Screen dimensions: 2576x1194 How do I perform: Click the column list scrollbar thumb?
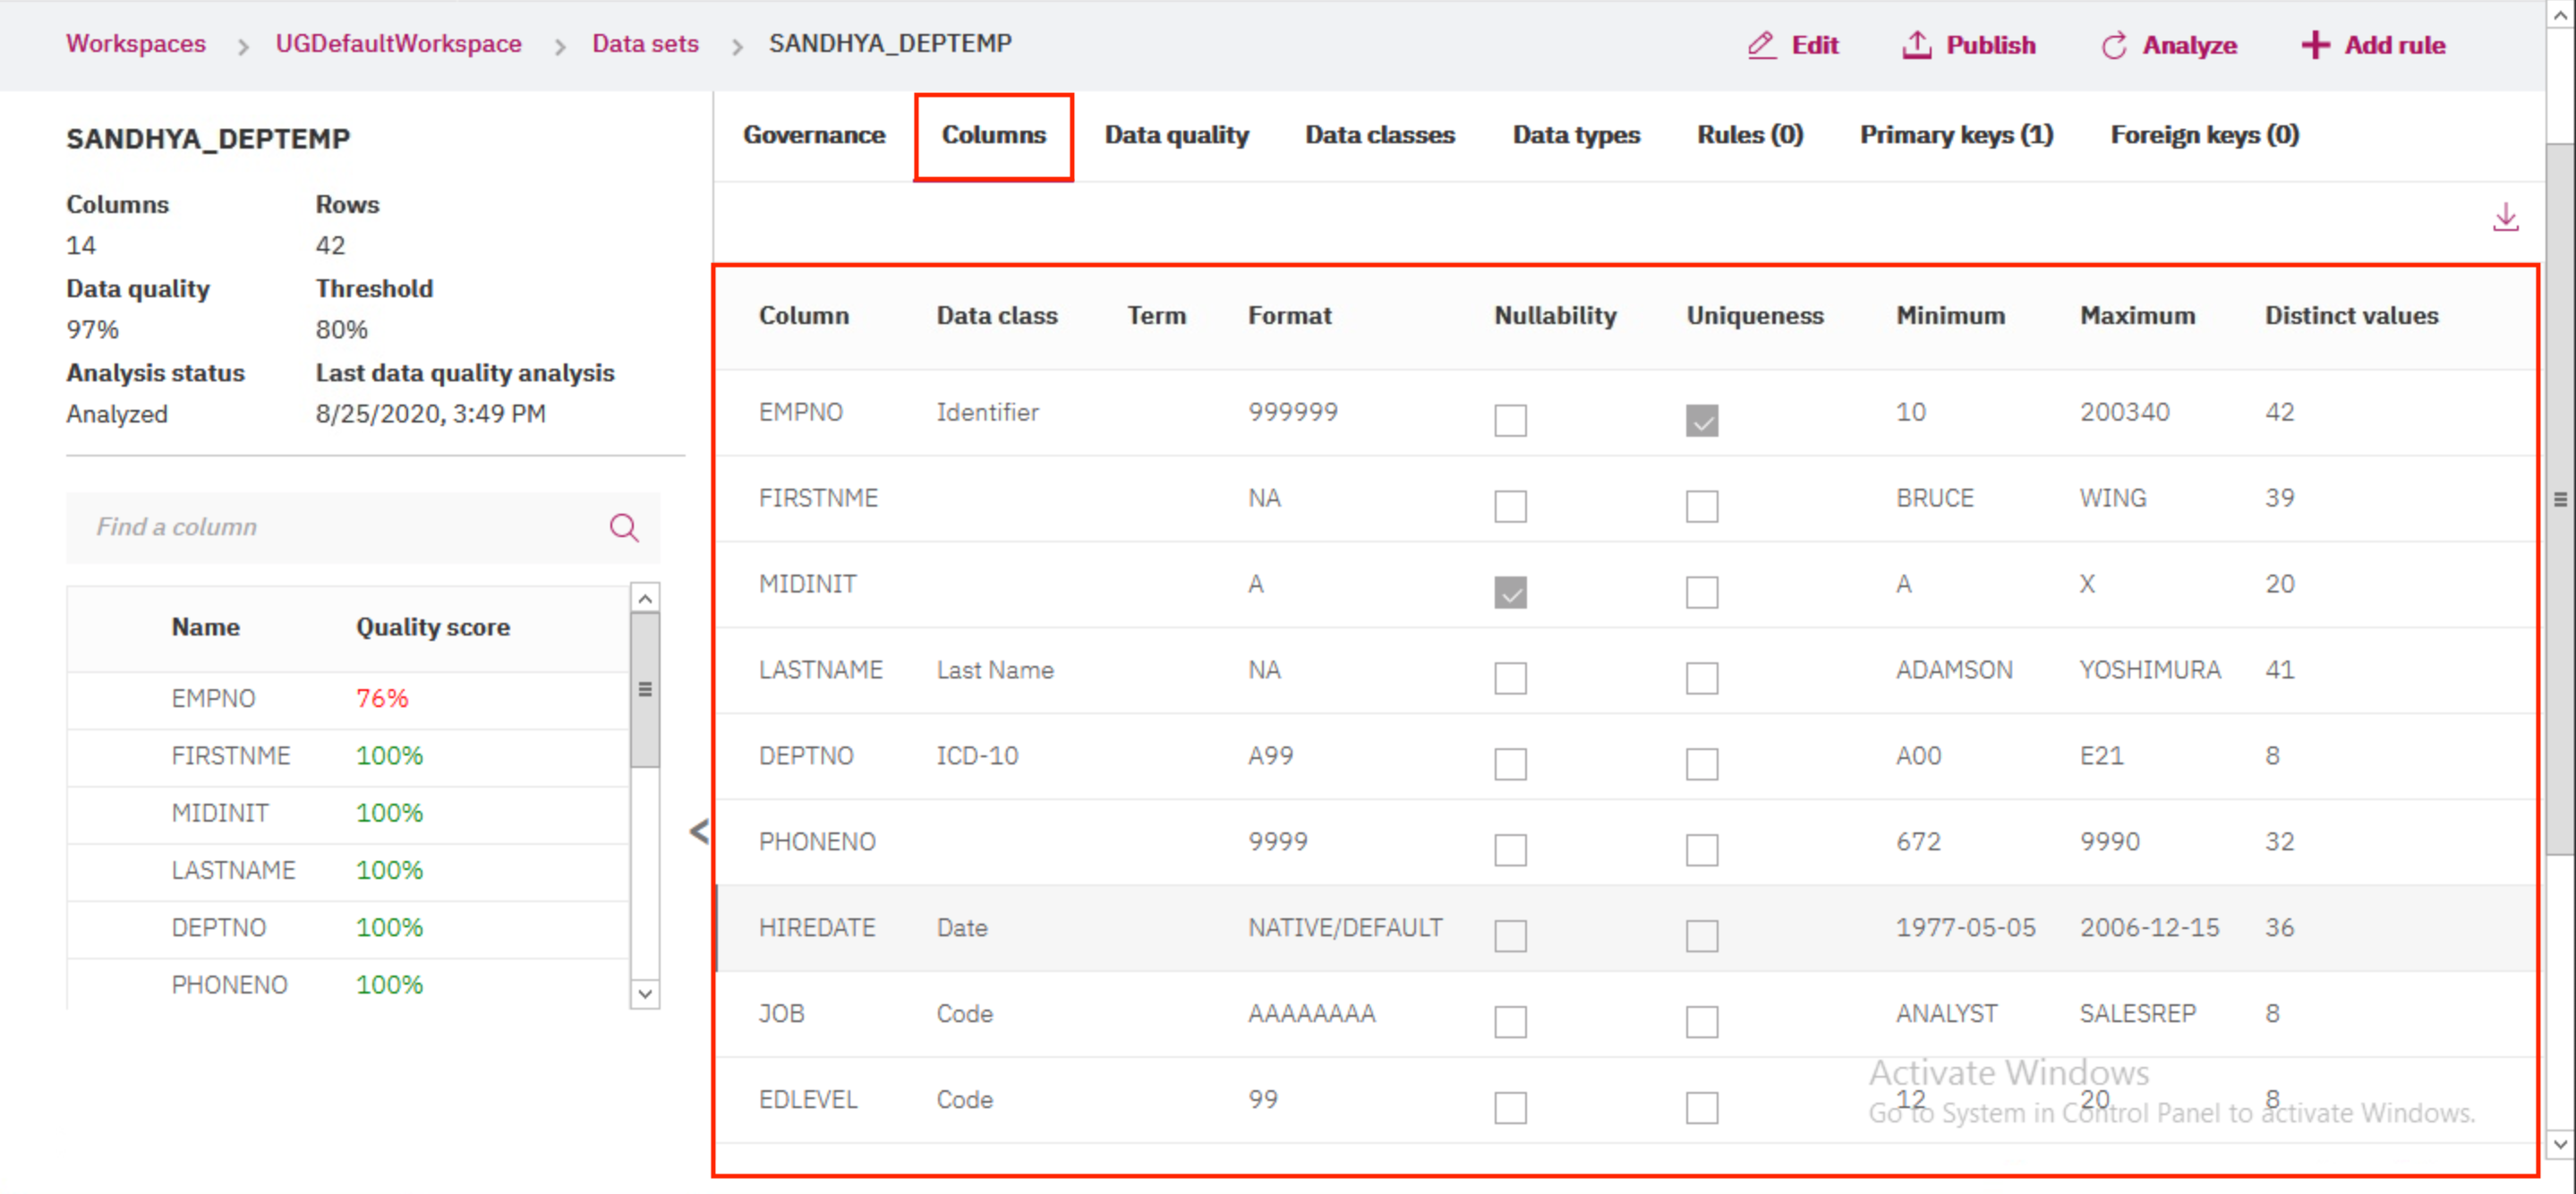click(645, 690)
